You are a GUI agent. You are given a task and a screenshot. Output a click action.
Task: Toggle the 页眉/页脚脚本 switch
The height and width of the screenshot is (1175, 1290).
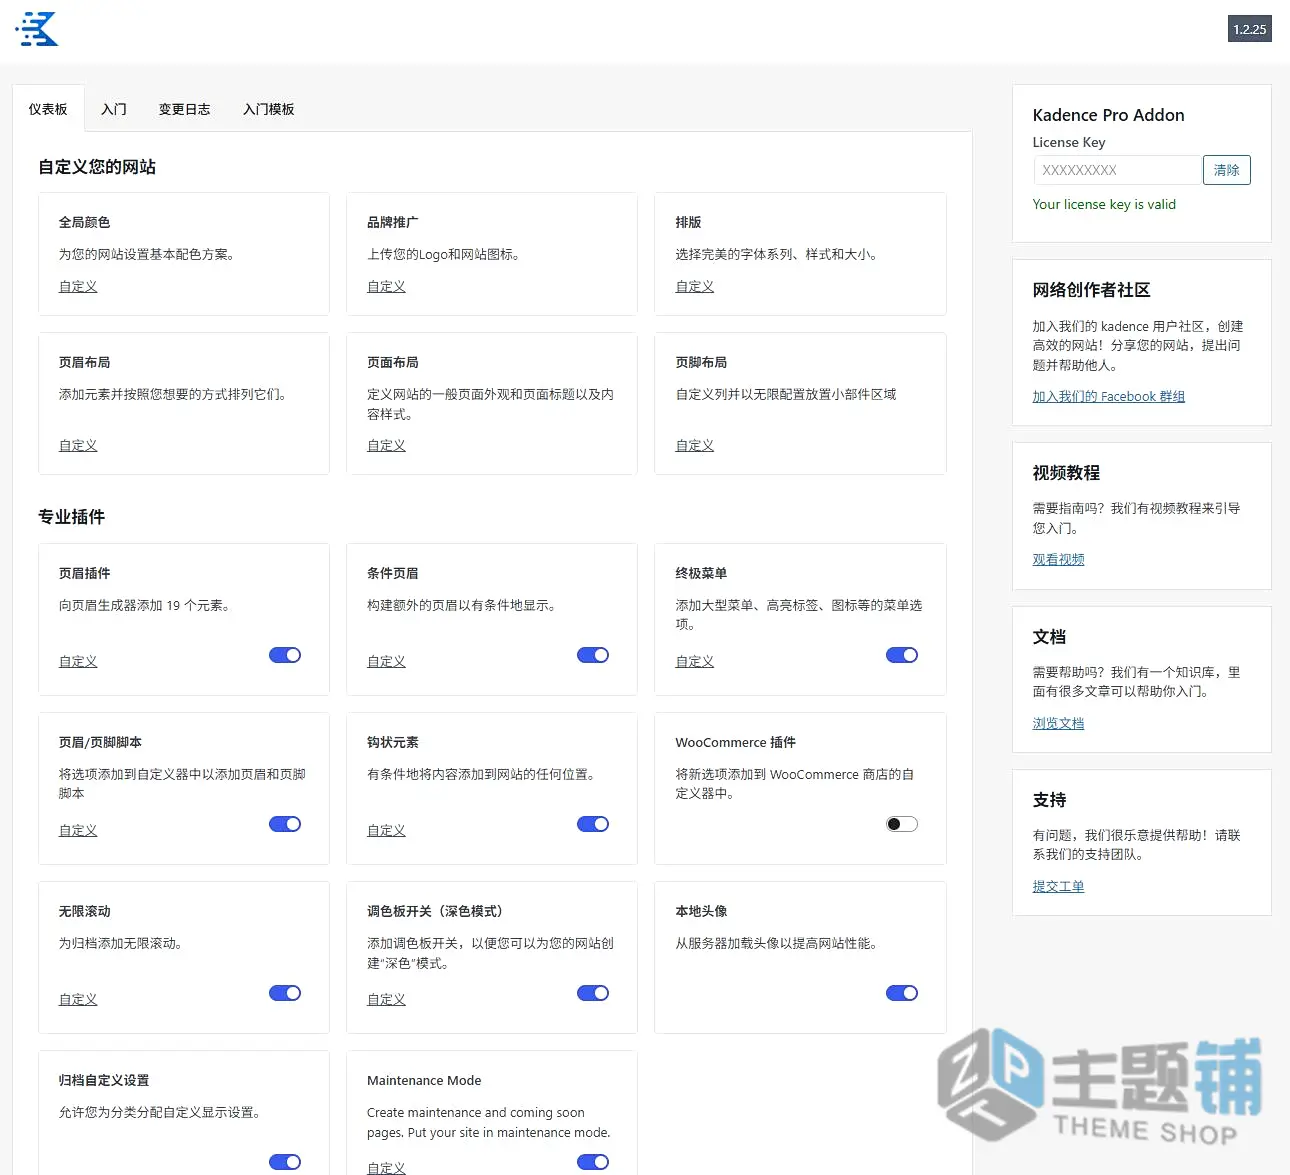[285, 824]
